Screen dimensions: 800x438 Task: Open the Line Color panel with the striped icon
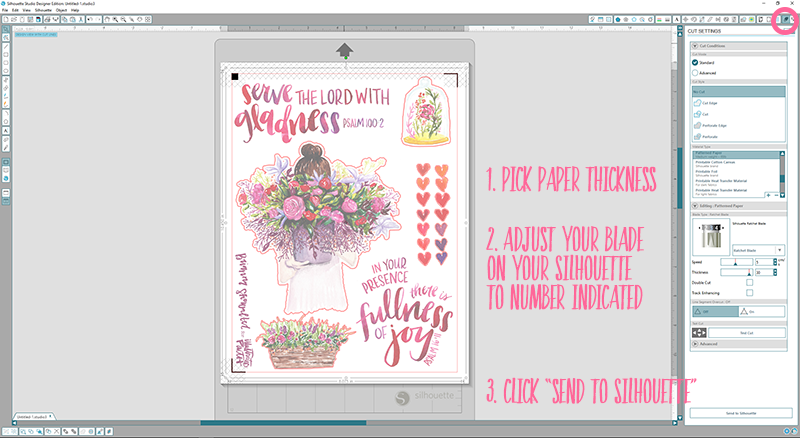point(660,19)
